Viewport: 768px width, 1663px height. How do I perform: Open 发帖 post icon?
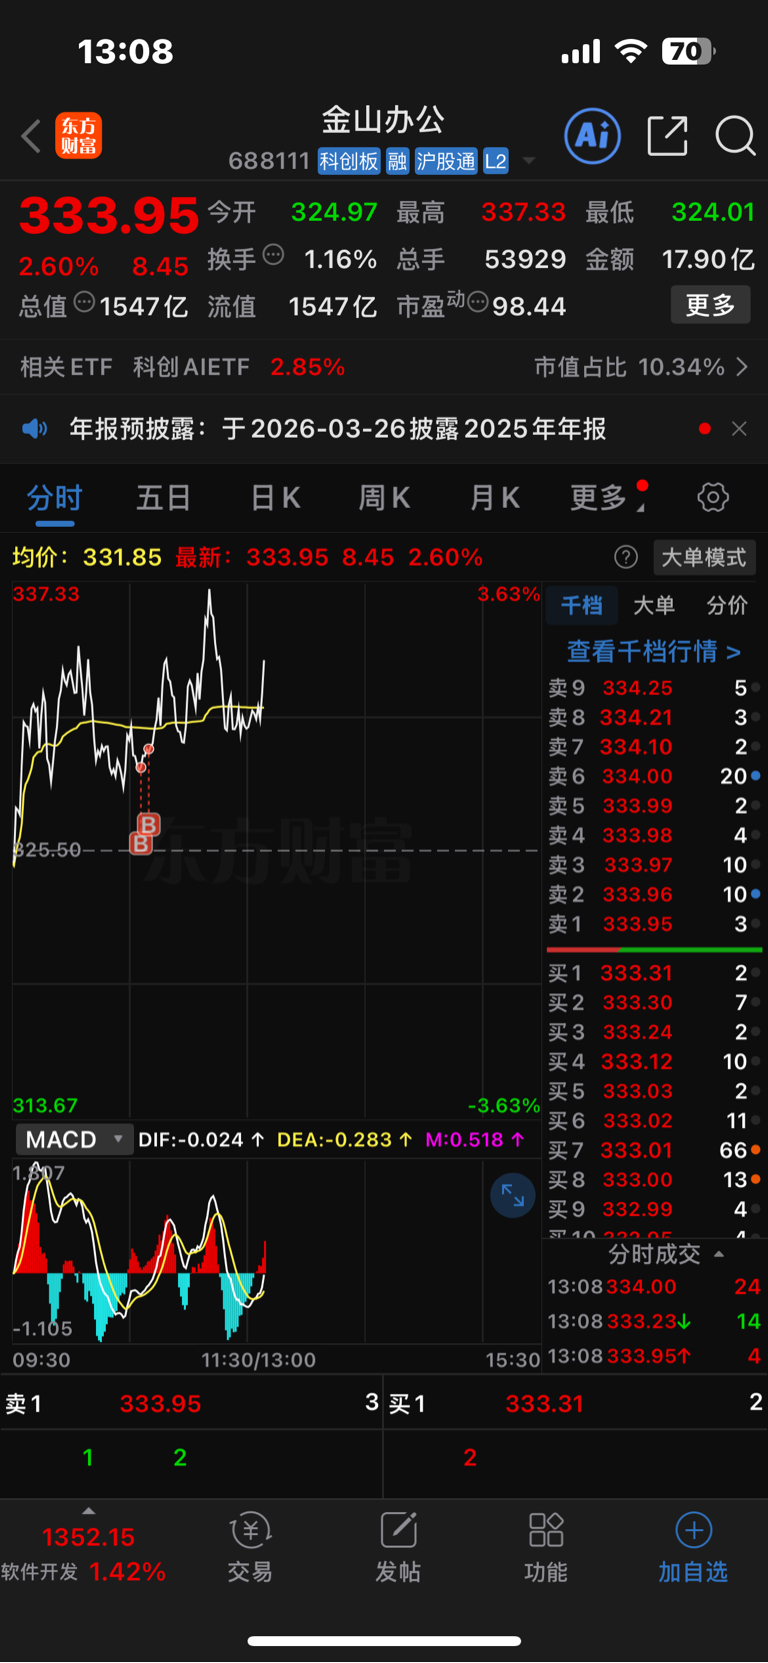[398, 1547]
